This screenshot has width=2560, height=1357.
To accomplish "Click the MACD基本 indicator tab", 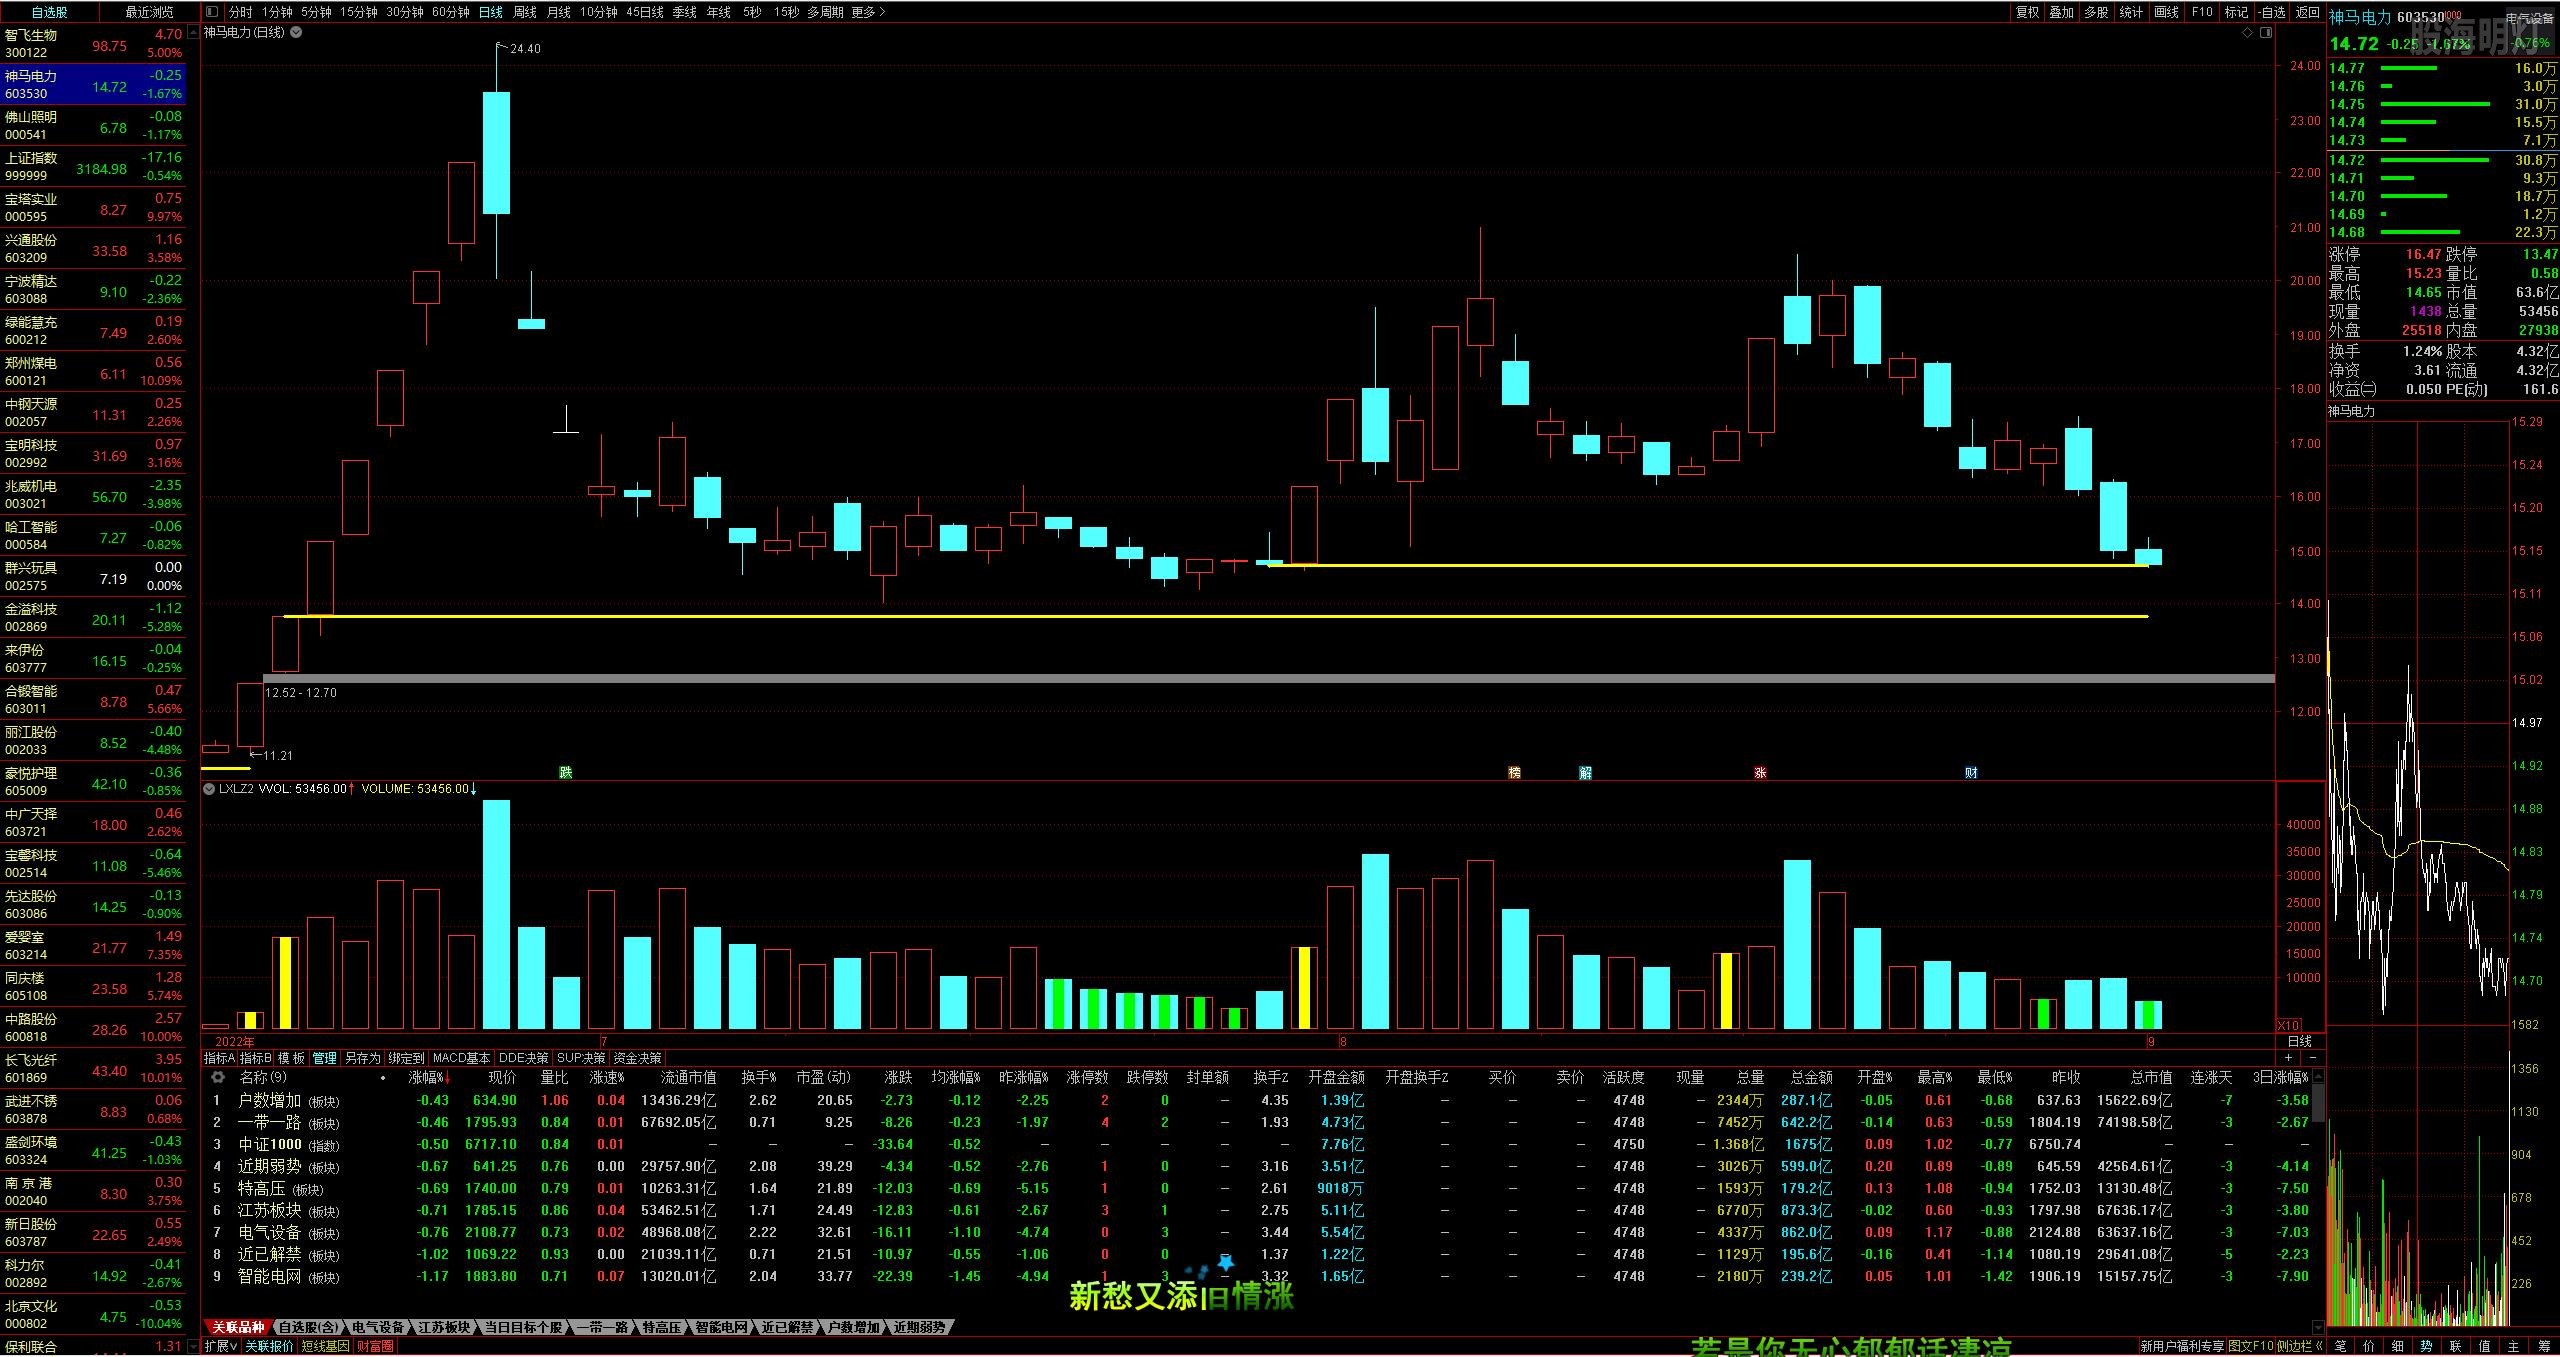I will click(x=461, y=1058).
